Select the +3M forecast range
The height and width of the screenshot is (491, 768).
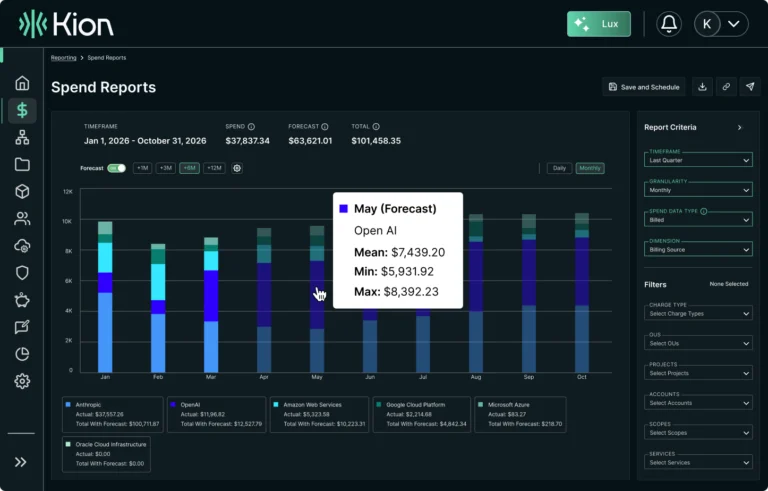pyautogui.click(x=166, y=168)
